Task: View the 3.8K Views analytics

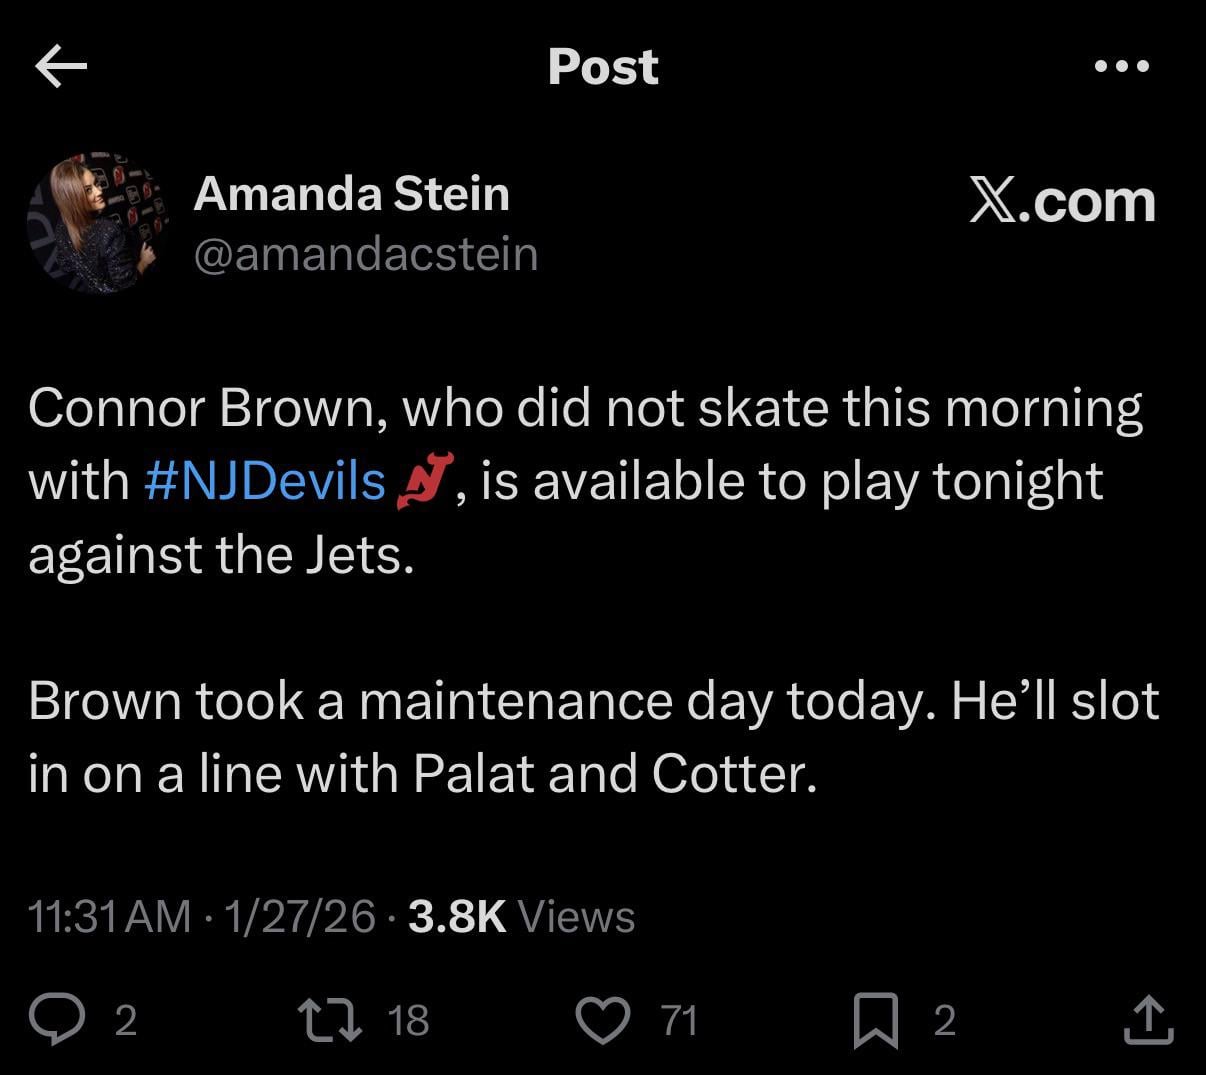Action: (x=521, y=916)
